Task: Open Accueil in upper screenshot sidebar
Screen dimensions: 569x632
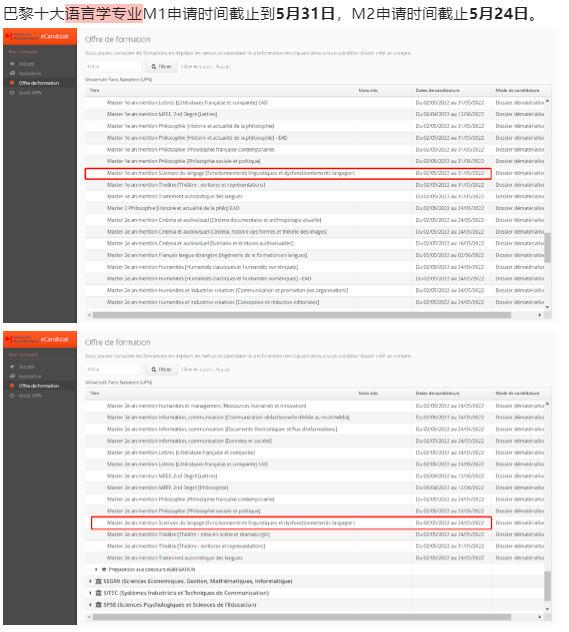Action: (x=27, y=64)
